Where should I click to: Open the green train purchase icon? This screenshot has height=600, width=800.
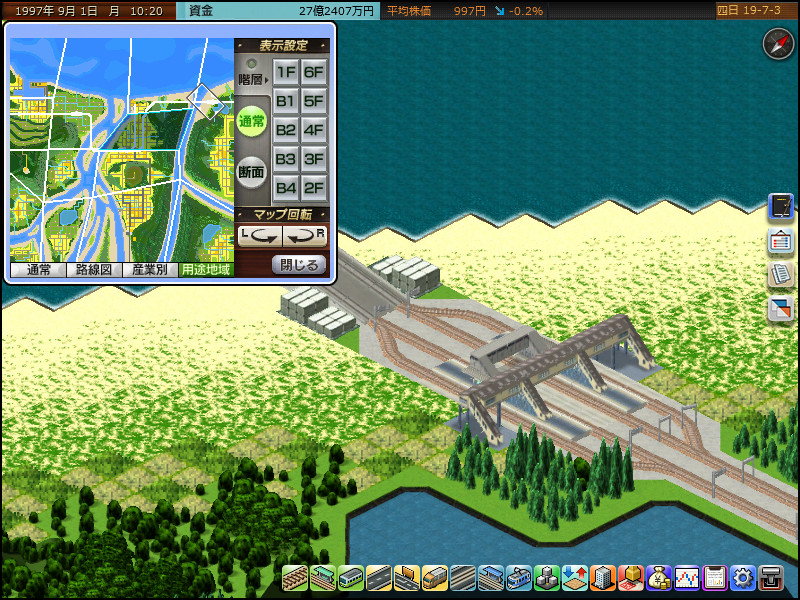point(351,578)
